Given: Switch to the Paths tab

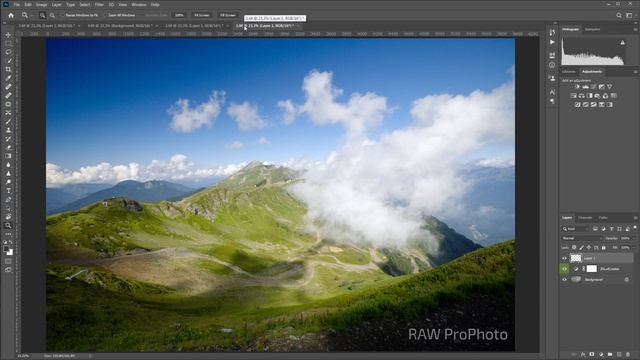Looking at the screenshot, I should point(603,218).
